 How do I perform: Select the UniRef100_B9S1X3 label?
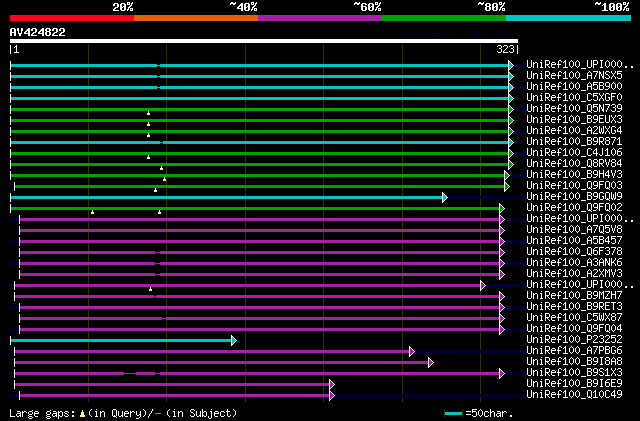point(574,373)
